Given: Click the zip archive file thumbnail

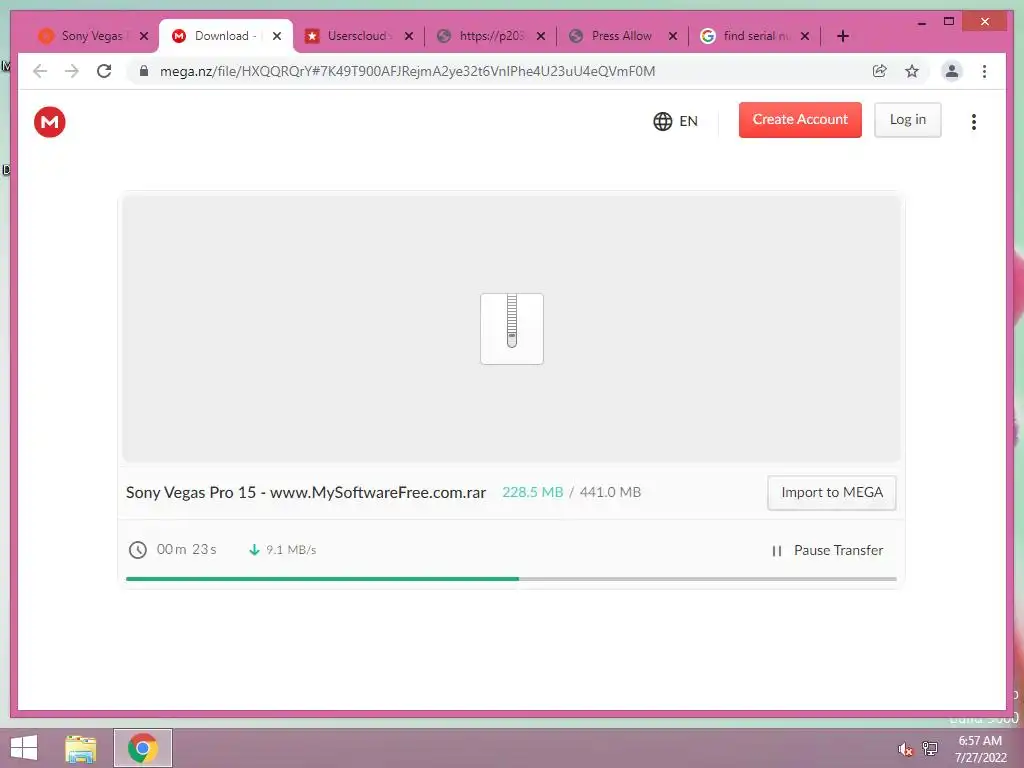Looking at the screenshot, I should [x=512, y=328].
